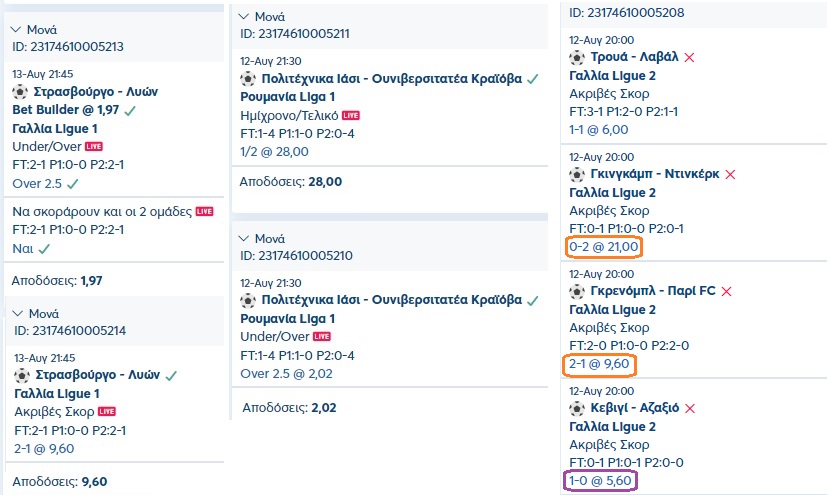Click the red X next to Τρουά - Λαβάλ
Image resolution: width=830 pixels, height=495 pixels.
click(x=688, y=57)
